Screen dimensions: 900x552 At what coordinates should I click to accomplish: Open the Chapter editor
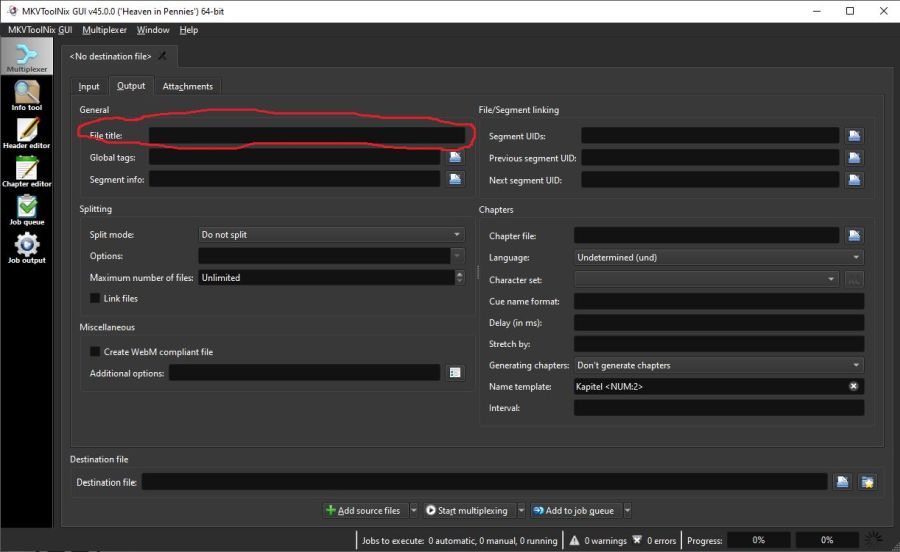point(26,172)
